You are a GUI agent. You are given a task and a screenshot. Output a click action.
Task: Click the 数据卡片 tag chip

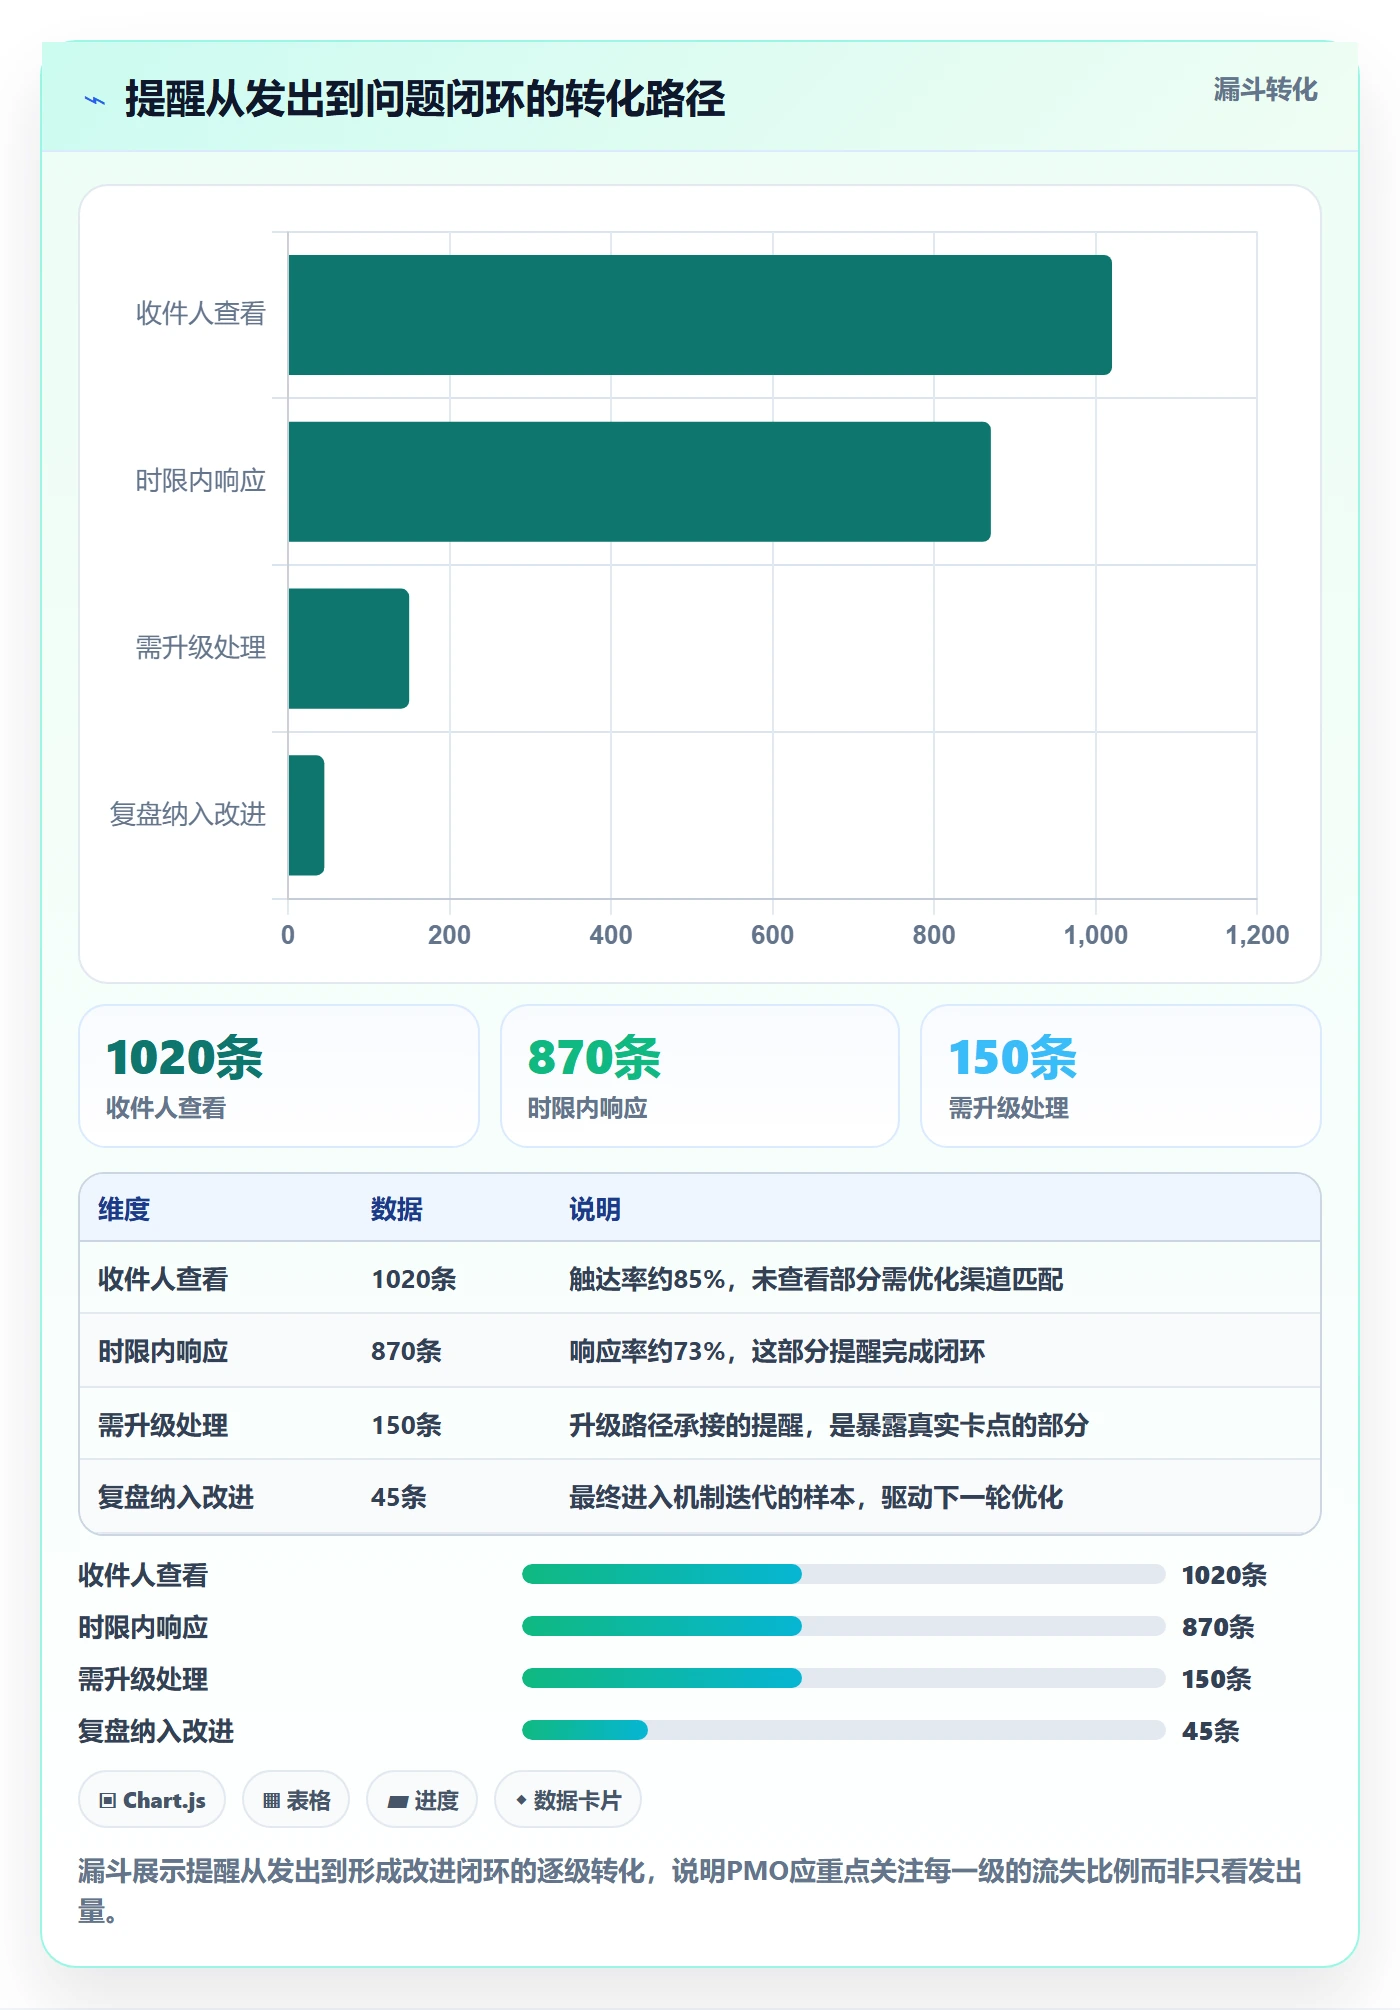click(x=568, y=1800)
